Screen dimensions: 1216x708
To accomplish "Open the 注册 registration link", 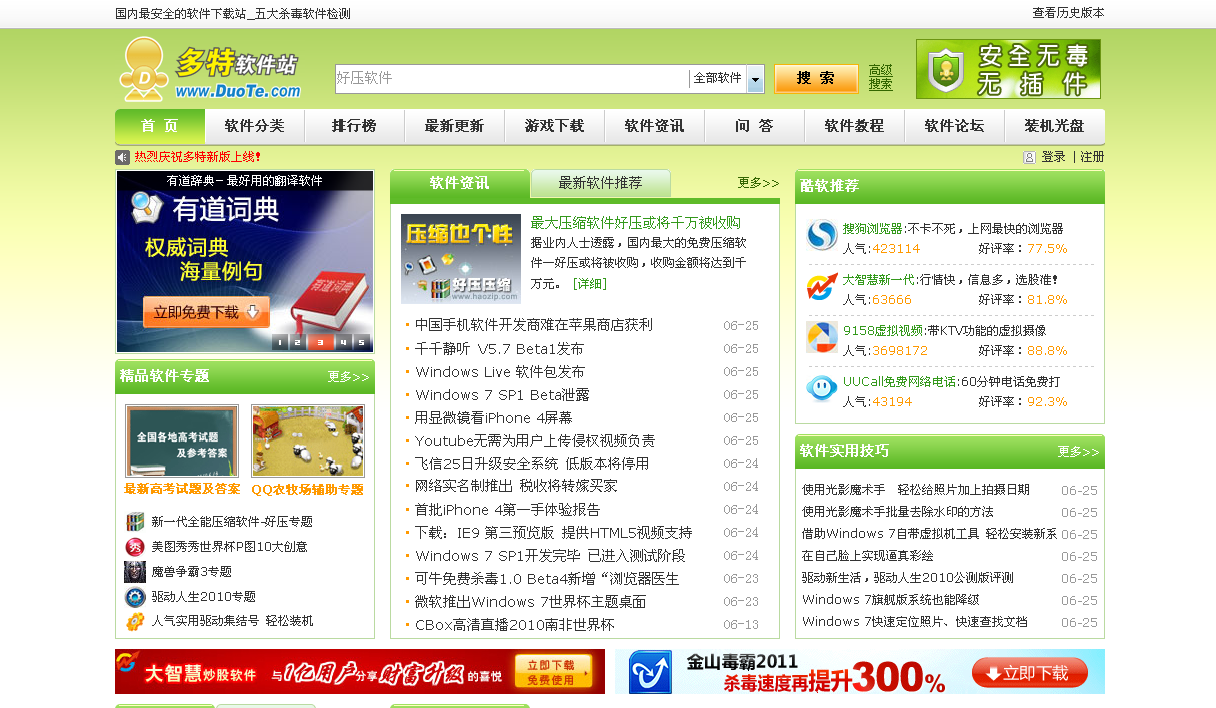I will (x=1089, y=157).
